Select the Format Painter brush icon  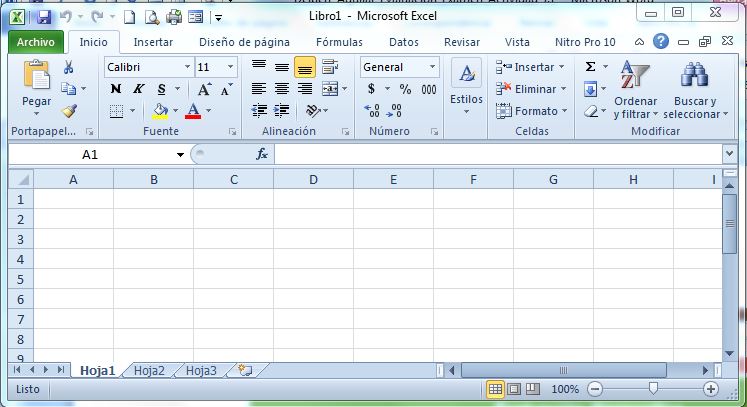pos(69,111)
